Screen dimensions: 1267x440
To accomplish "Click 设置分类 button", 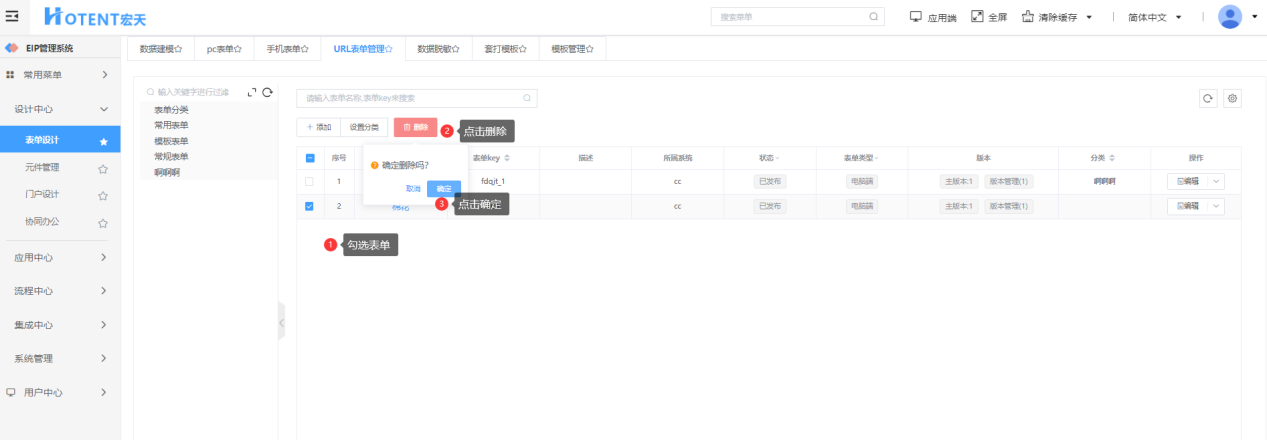I will point(364,127).
